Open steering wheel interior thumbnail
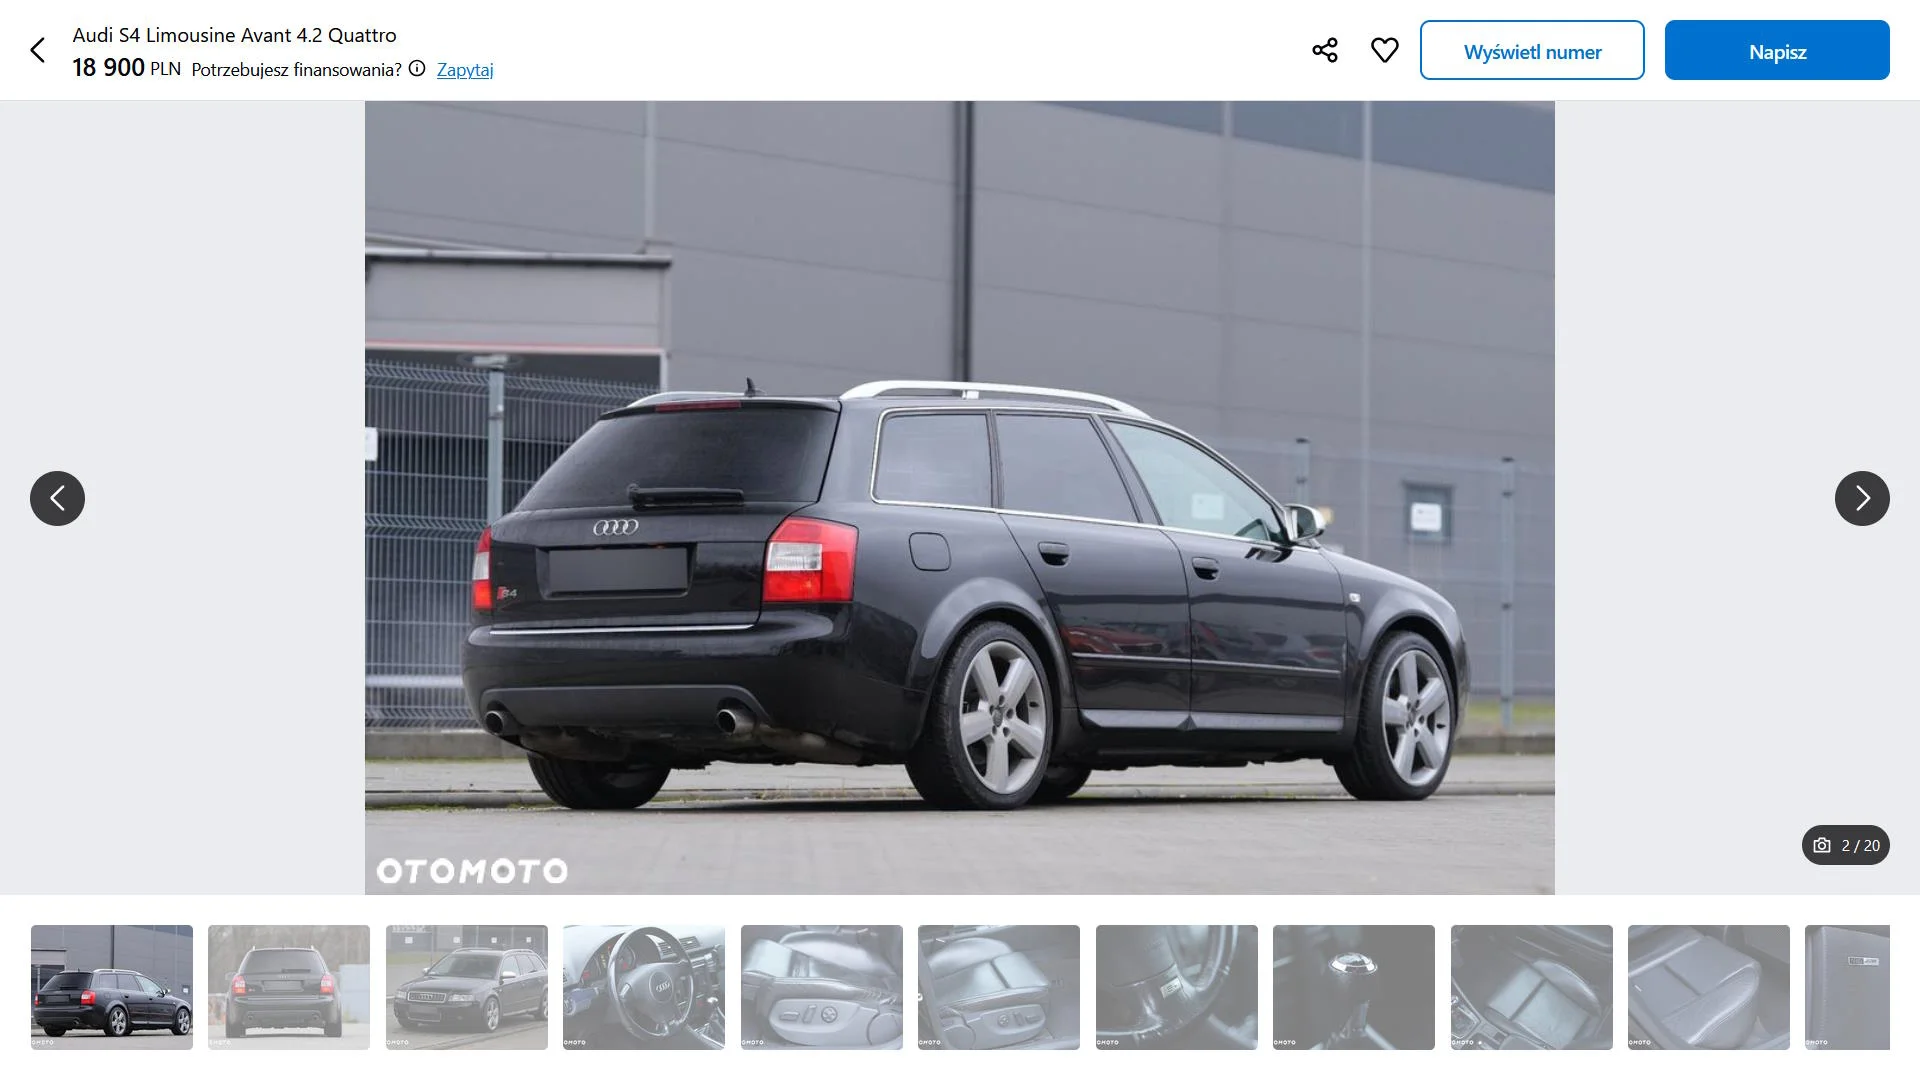This screenshot has width=1920, height=1080. tap(644, 987)
